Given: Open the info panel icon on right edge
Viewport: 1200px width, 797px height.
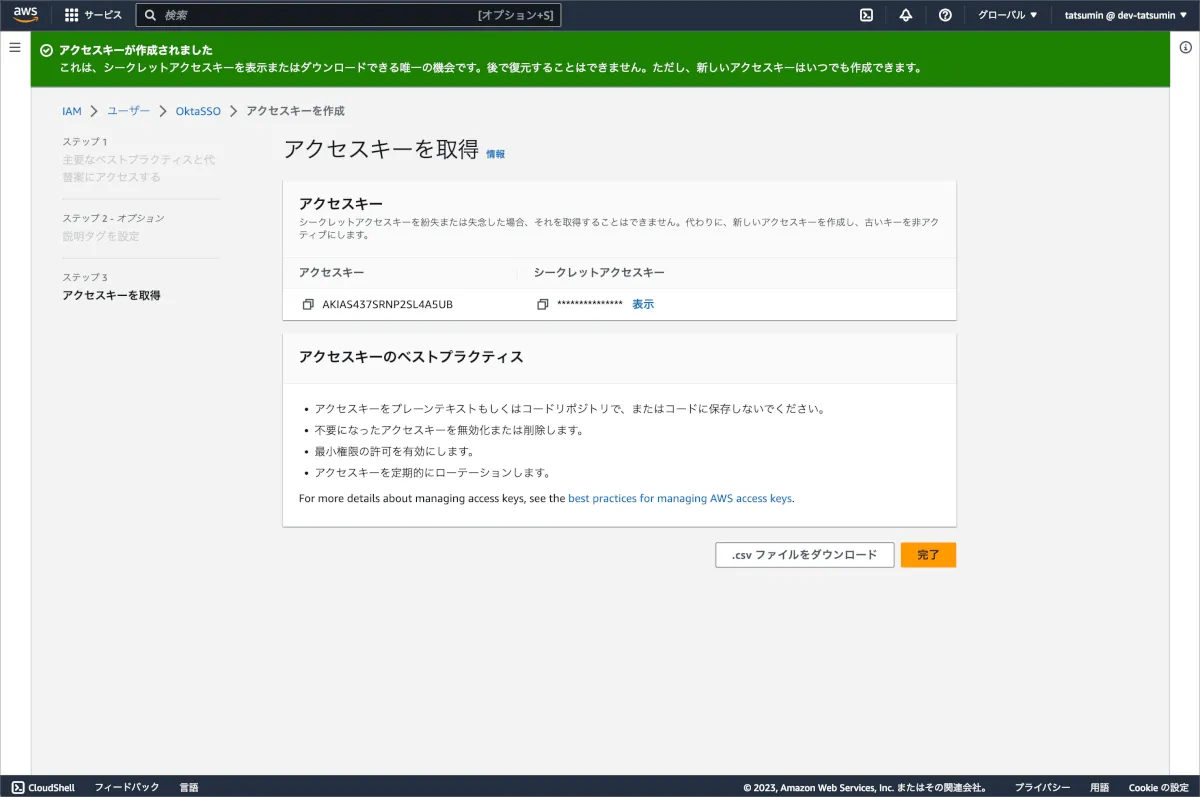Looking at the screenshot, I should click(x=1185, y=48).
